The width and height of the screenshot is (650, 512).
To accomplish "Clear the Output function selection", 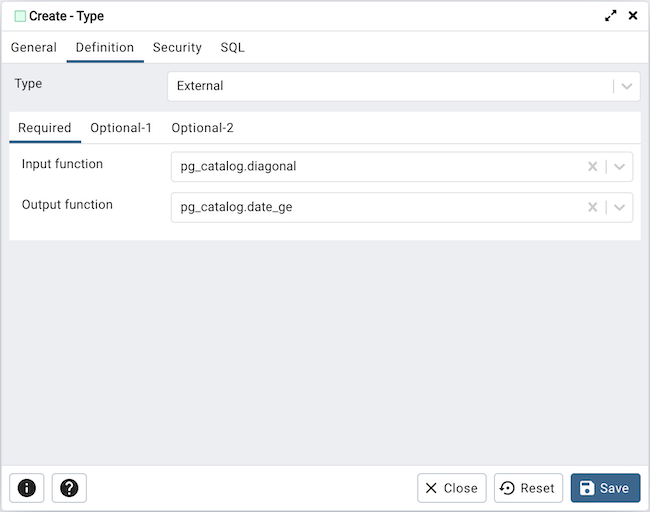I will tap(592, 207).
